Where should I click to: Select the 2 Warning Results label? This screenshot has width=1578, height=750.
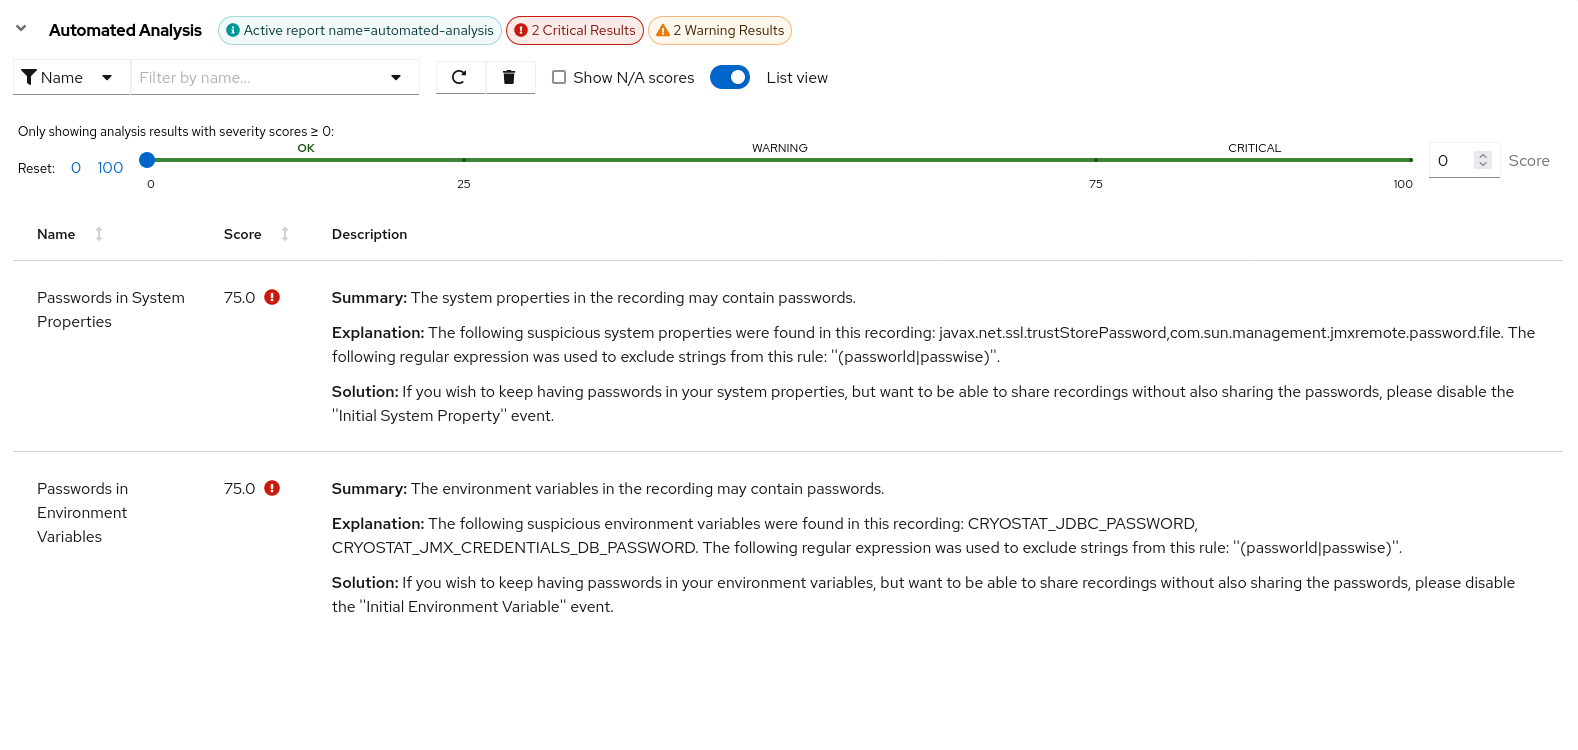[x=720, y=30]
